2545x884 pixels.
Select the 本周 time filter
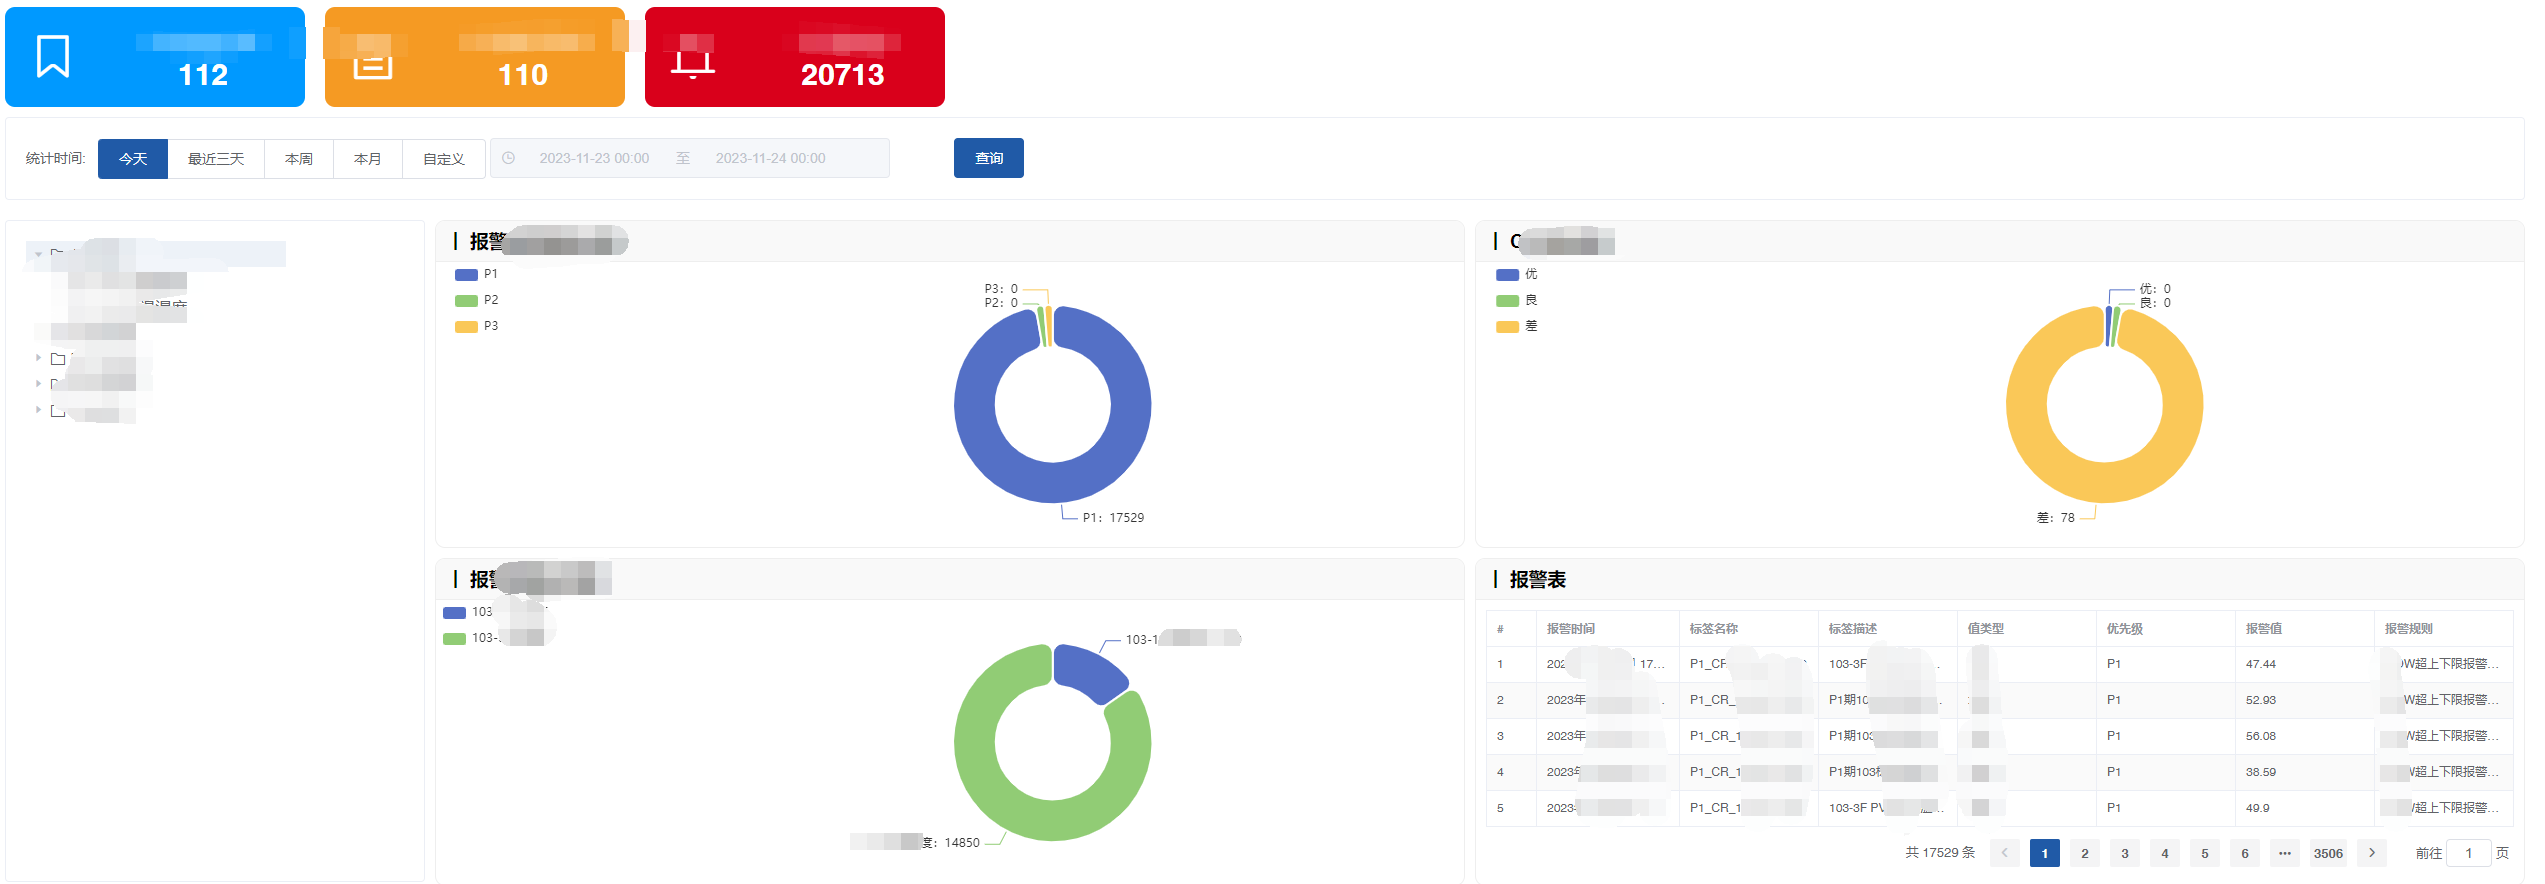[x=299, y=159]
